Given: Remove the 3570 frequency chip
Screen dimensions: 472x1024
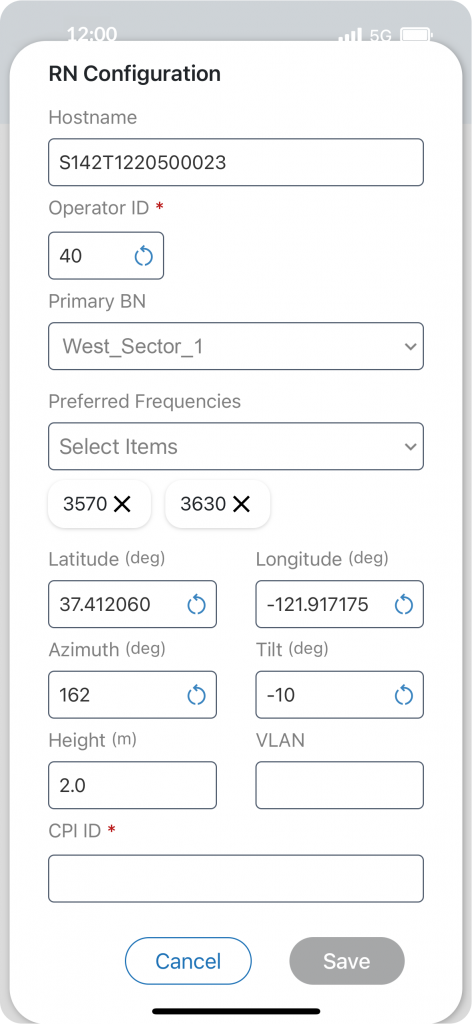Looking at the screenshot, I should click(123, 504).
